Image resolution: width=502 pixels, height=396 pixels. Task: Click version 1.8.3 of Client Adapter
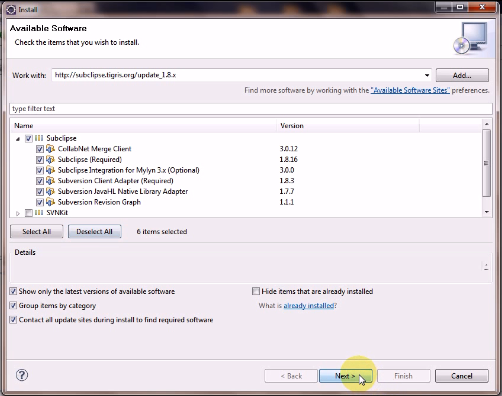287,181
